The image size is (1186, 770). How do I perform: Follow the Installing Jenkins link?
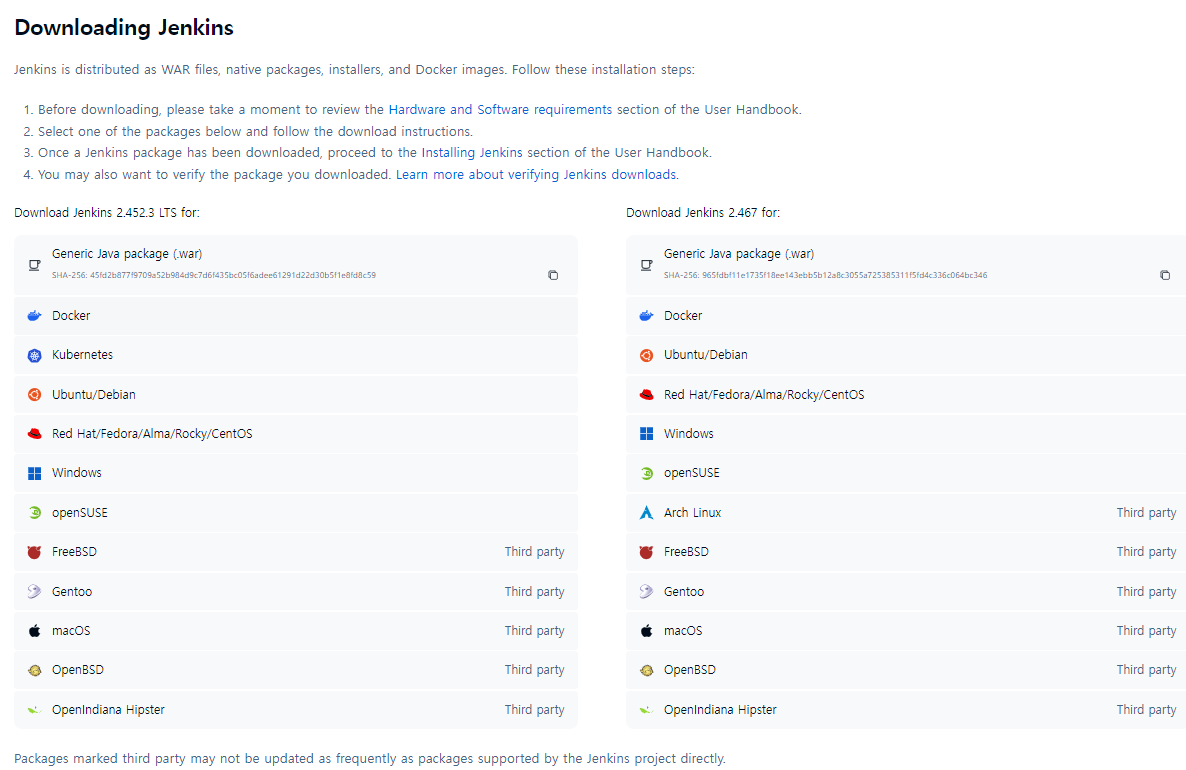pos(472,153)
